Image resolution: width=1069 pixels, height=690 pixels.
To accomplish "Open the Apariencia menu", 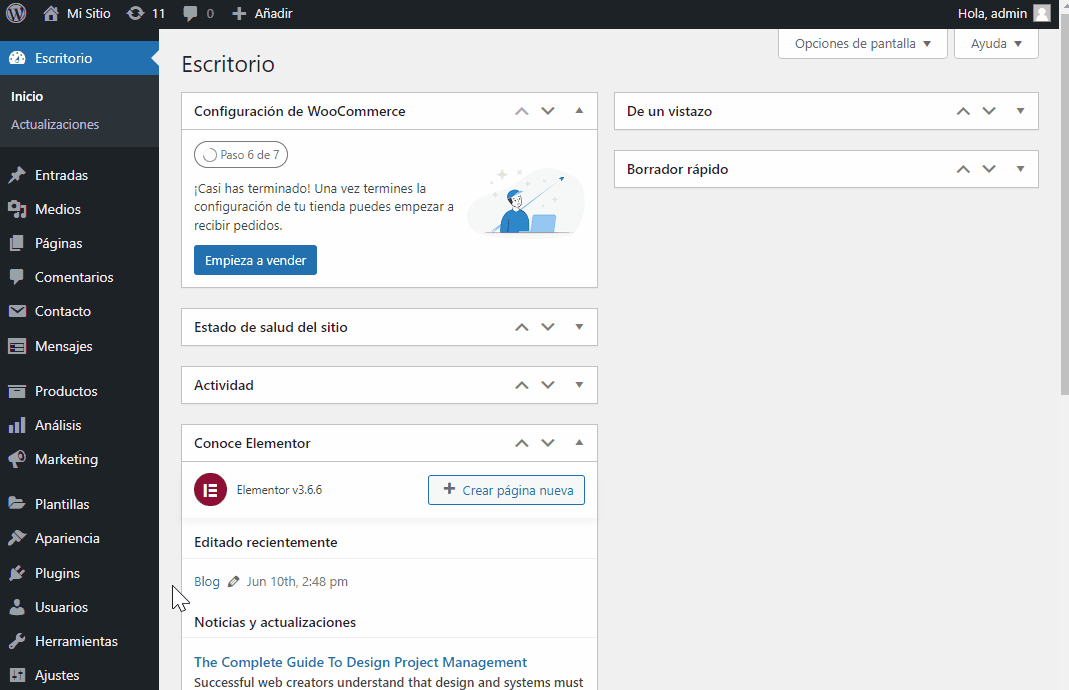I will 79,538.
